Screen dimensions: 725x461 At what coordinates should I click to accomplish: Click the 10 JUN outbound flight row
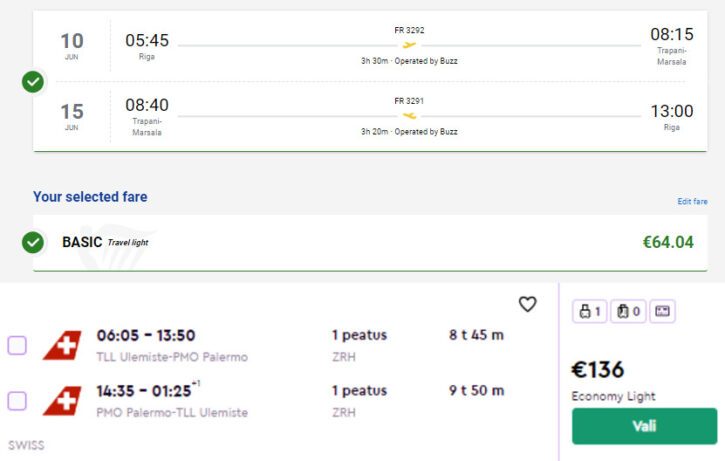click(370, 45)
